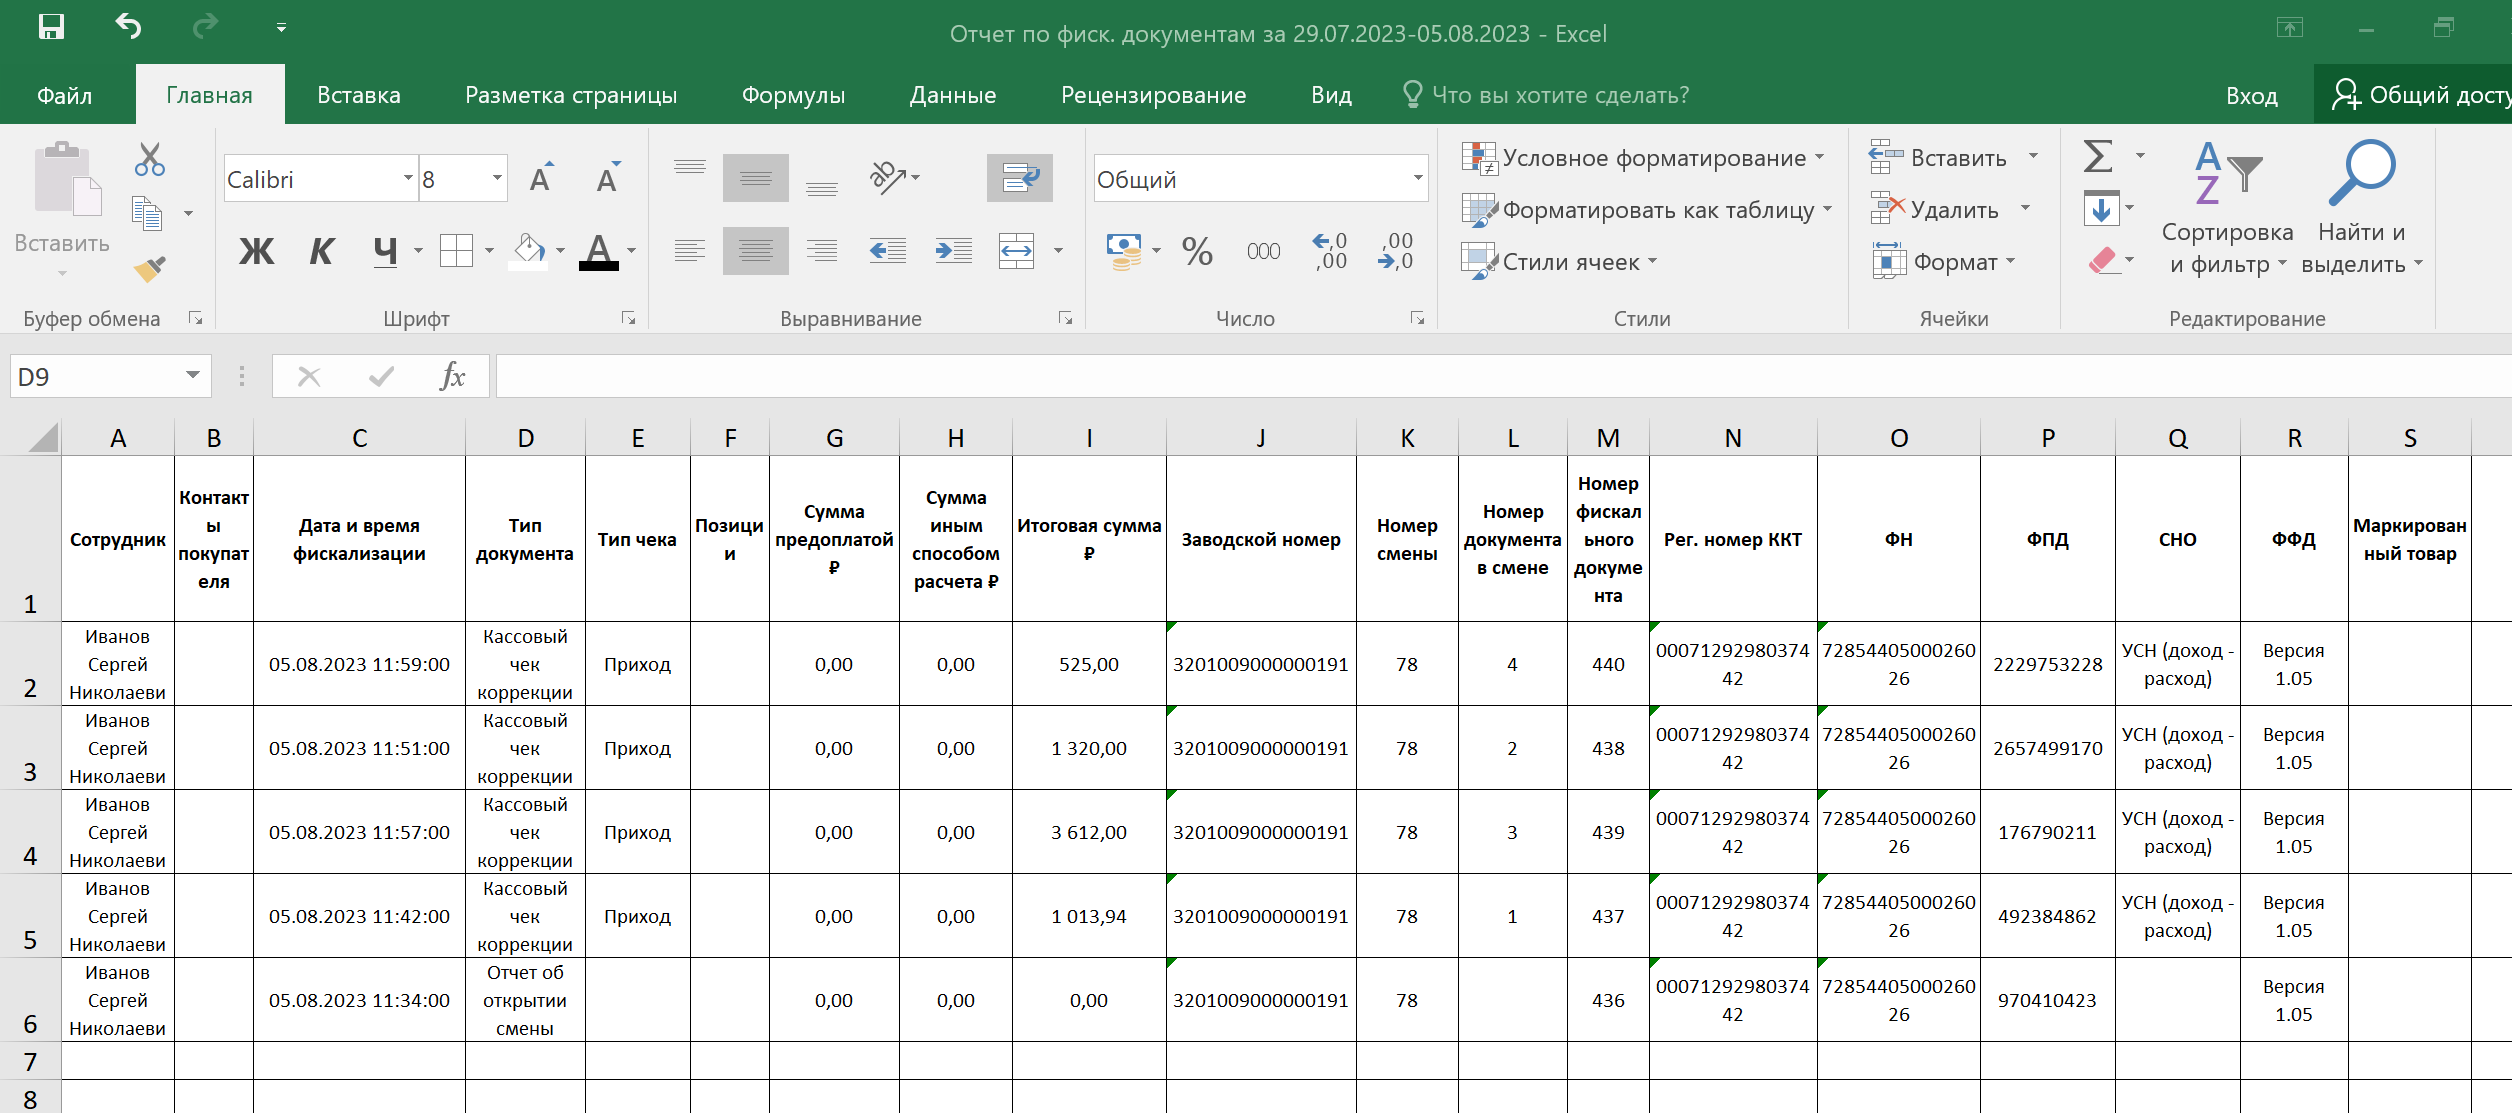
Task: Open number format Общий dropdown
Action: 1418,178
